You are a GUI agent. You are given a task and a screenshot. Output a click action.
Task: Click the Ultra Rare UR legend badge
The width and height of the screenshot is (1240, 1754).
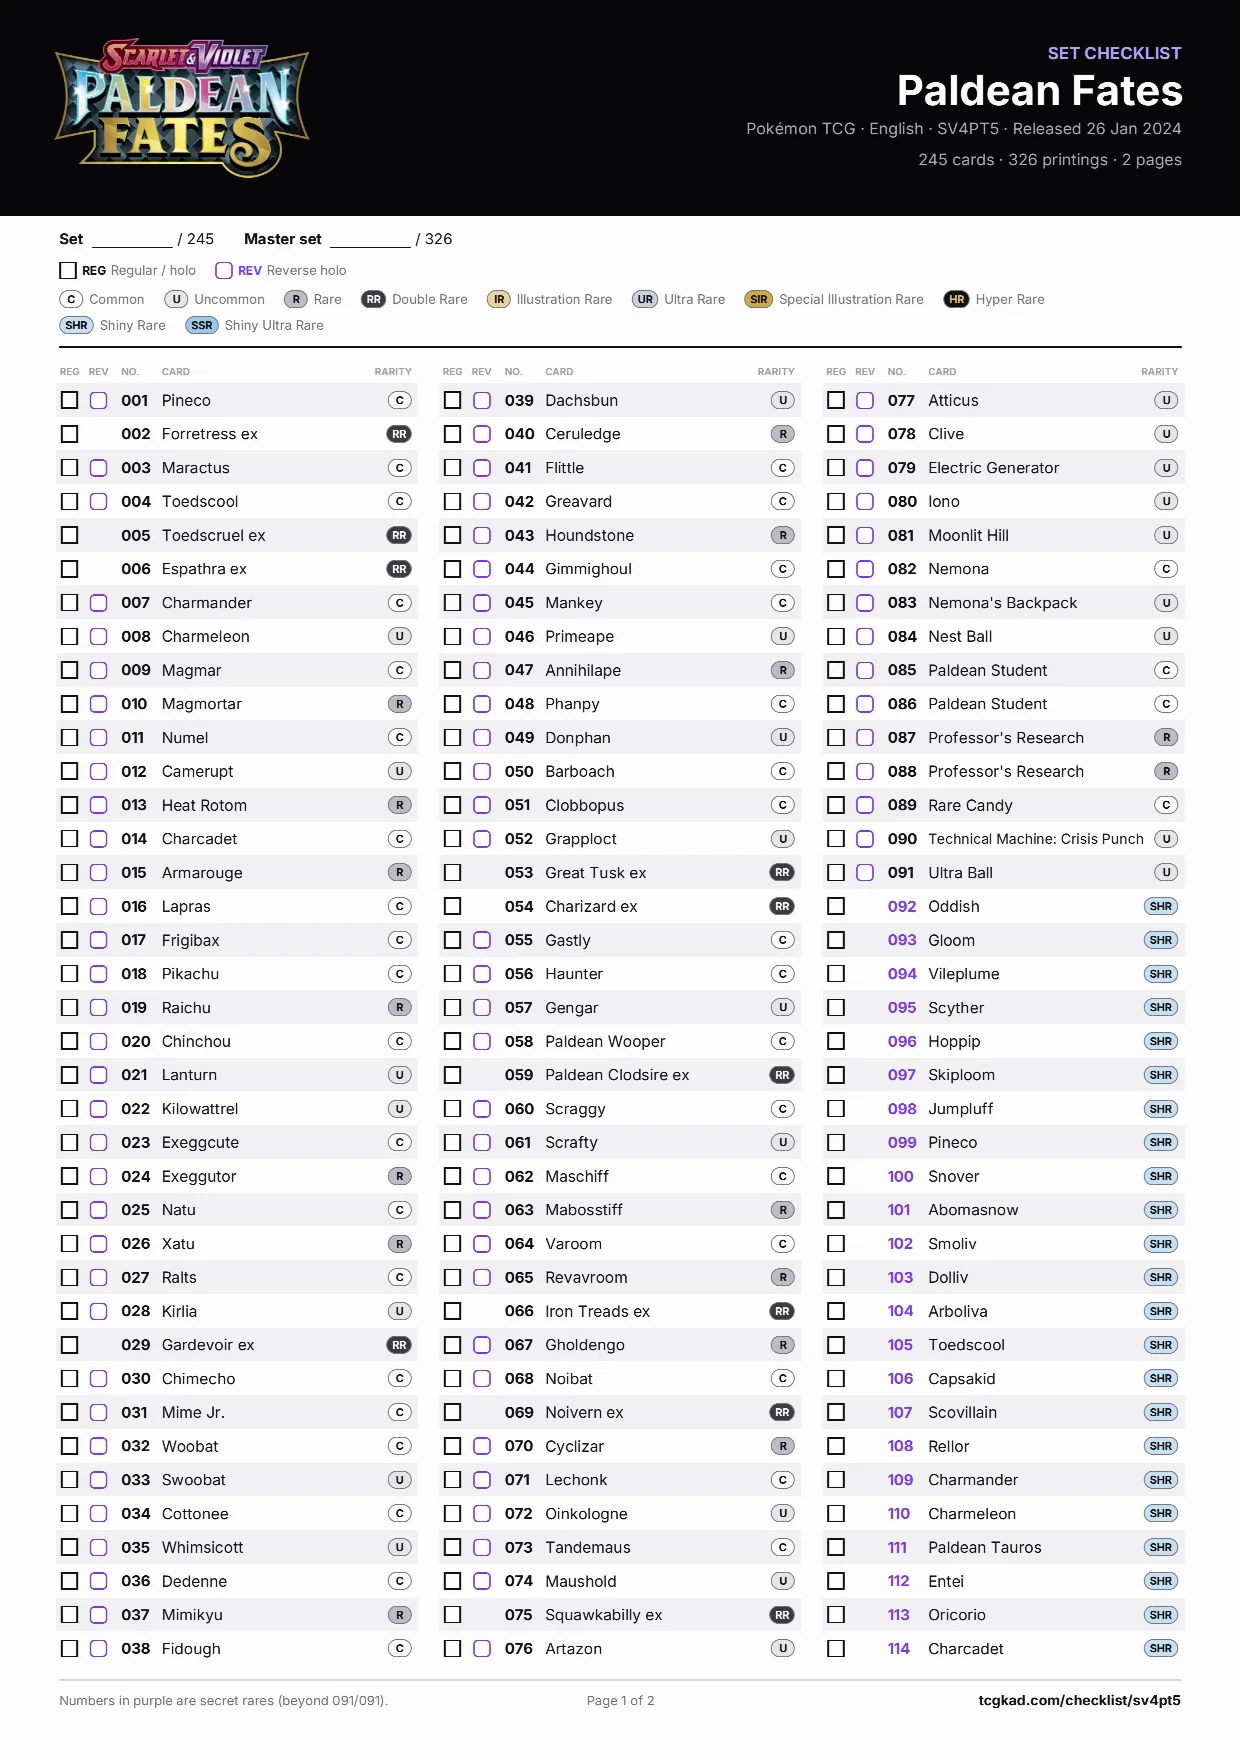tap(645, 299)
